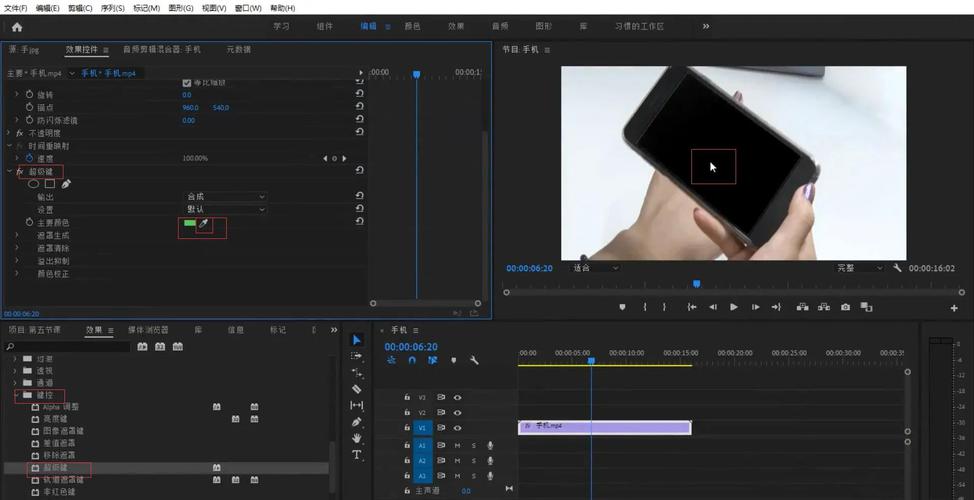Switch to the 颜色 workspace tab
The image size is (974, 500).
(412, 26)
